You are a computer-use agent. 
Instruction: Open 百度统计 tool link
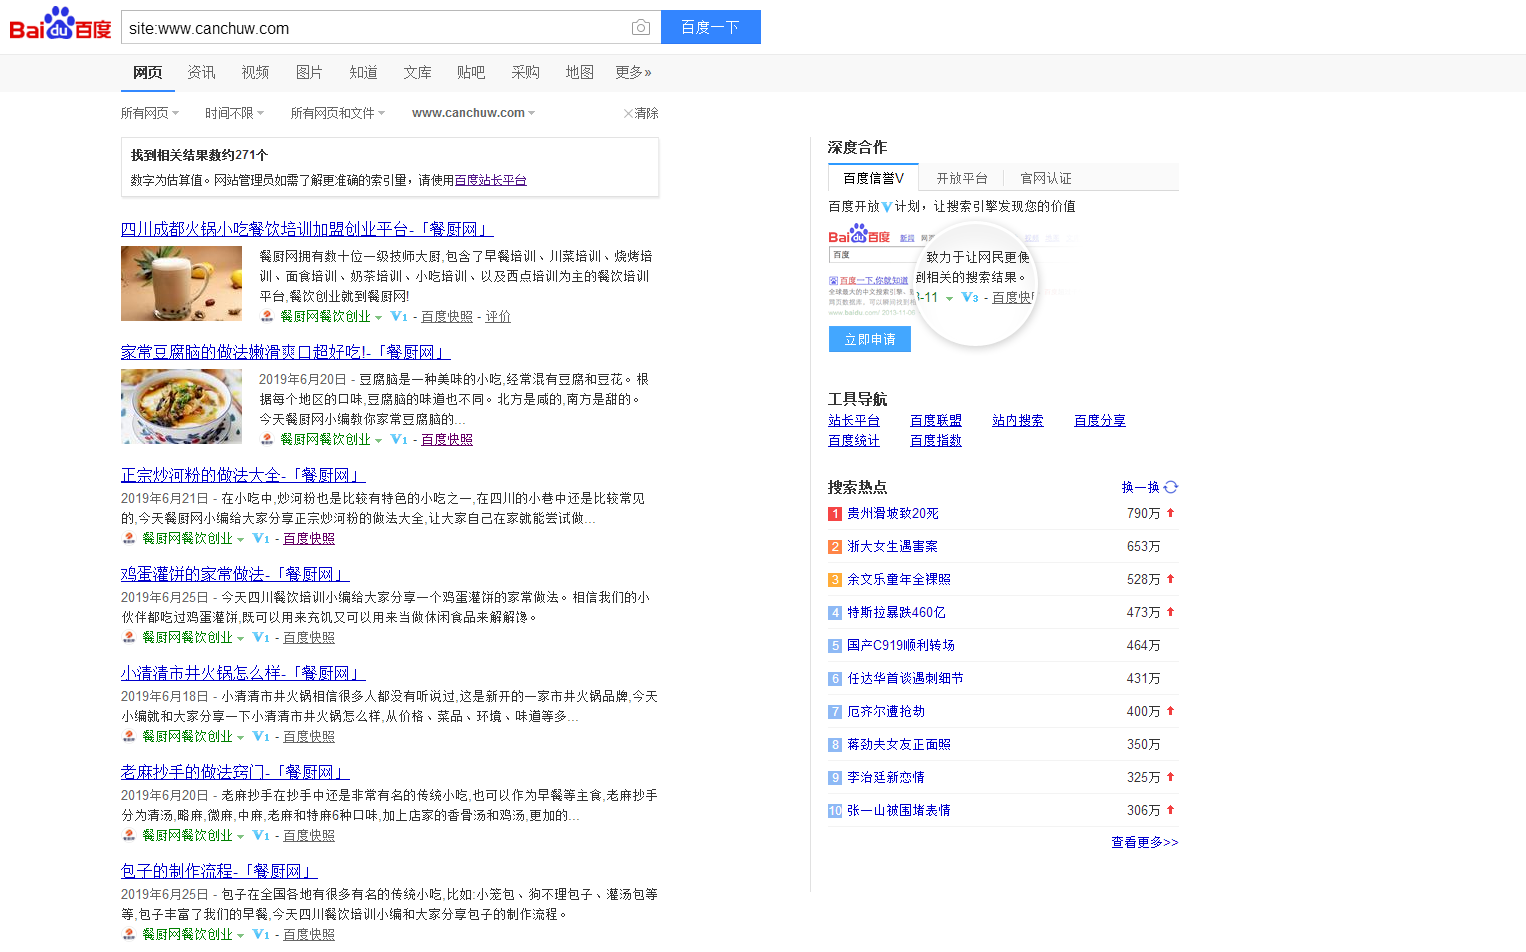(854, 440)
